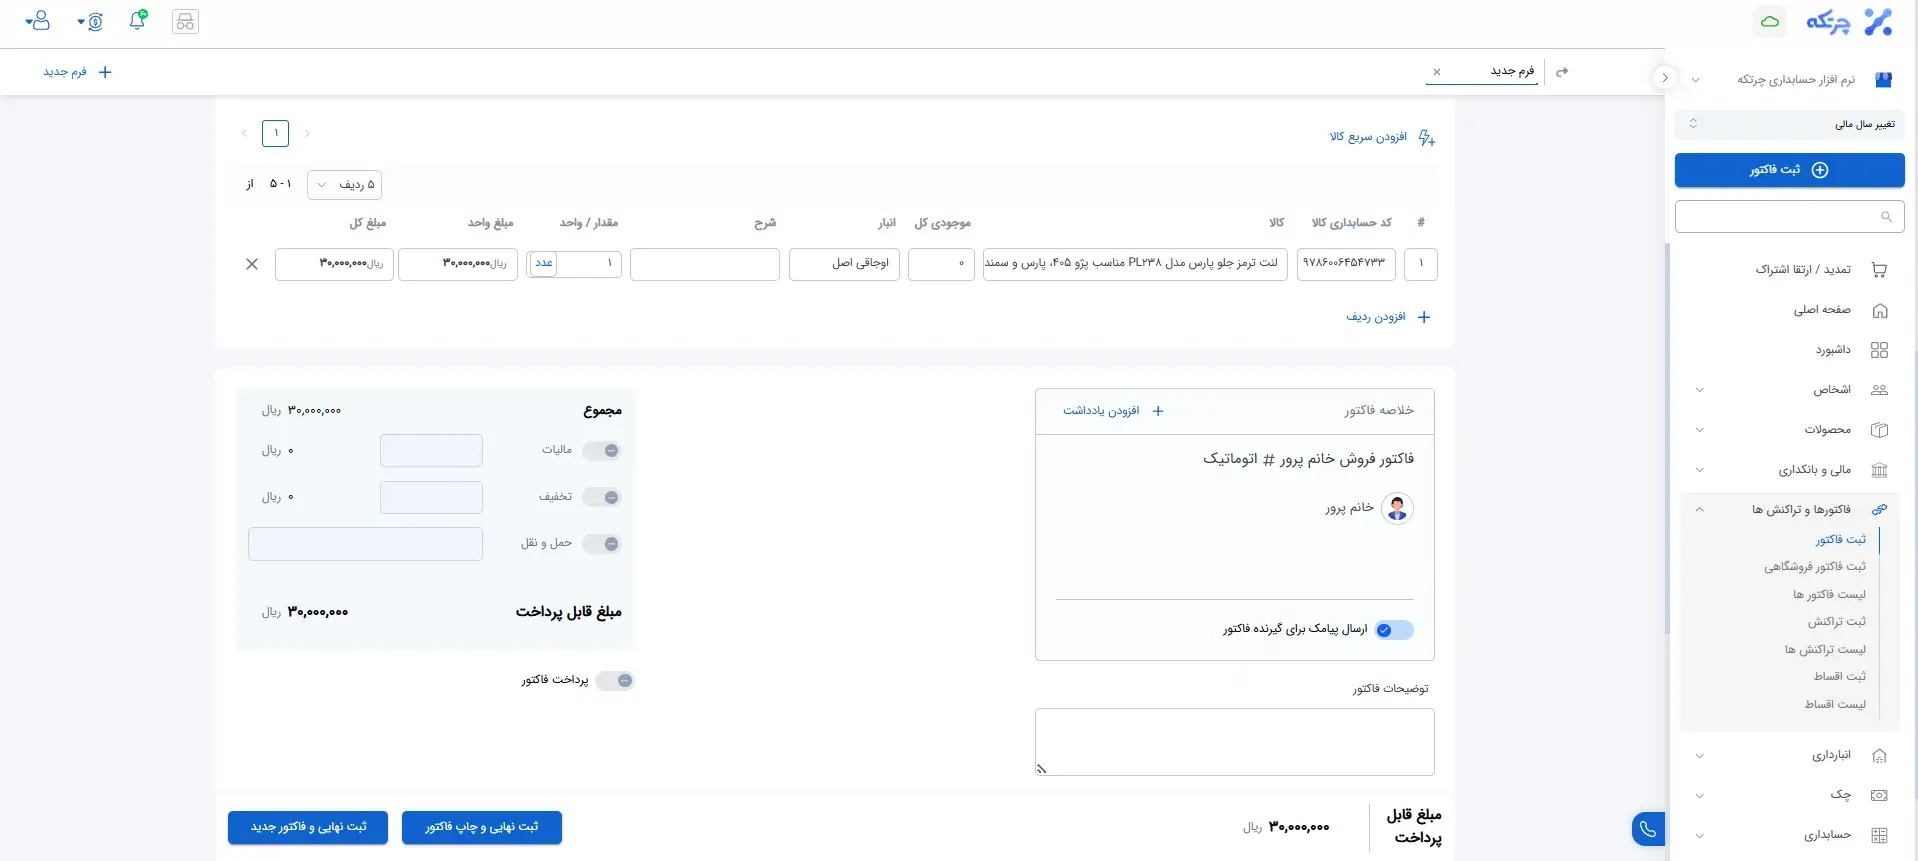
Task: Expand the انبارداری menu section
Action: [1699, 756]
